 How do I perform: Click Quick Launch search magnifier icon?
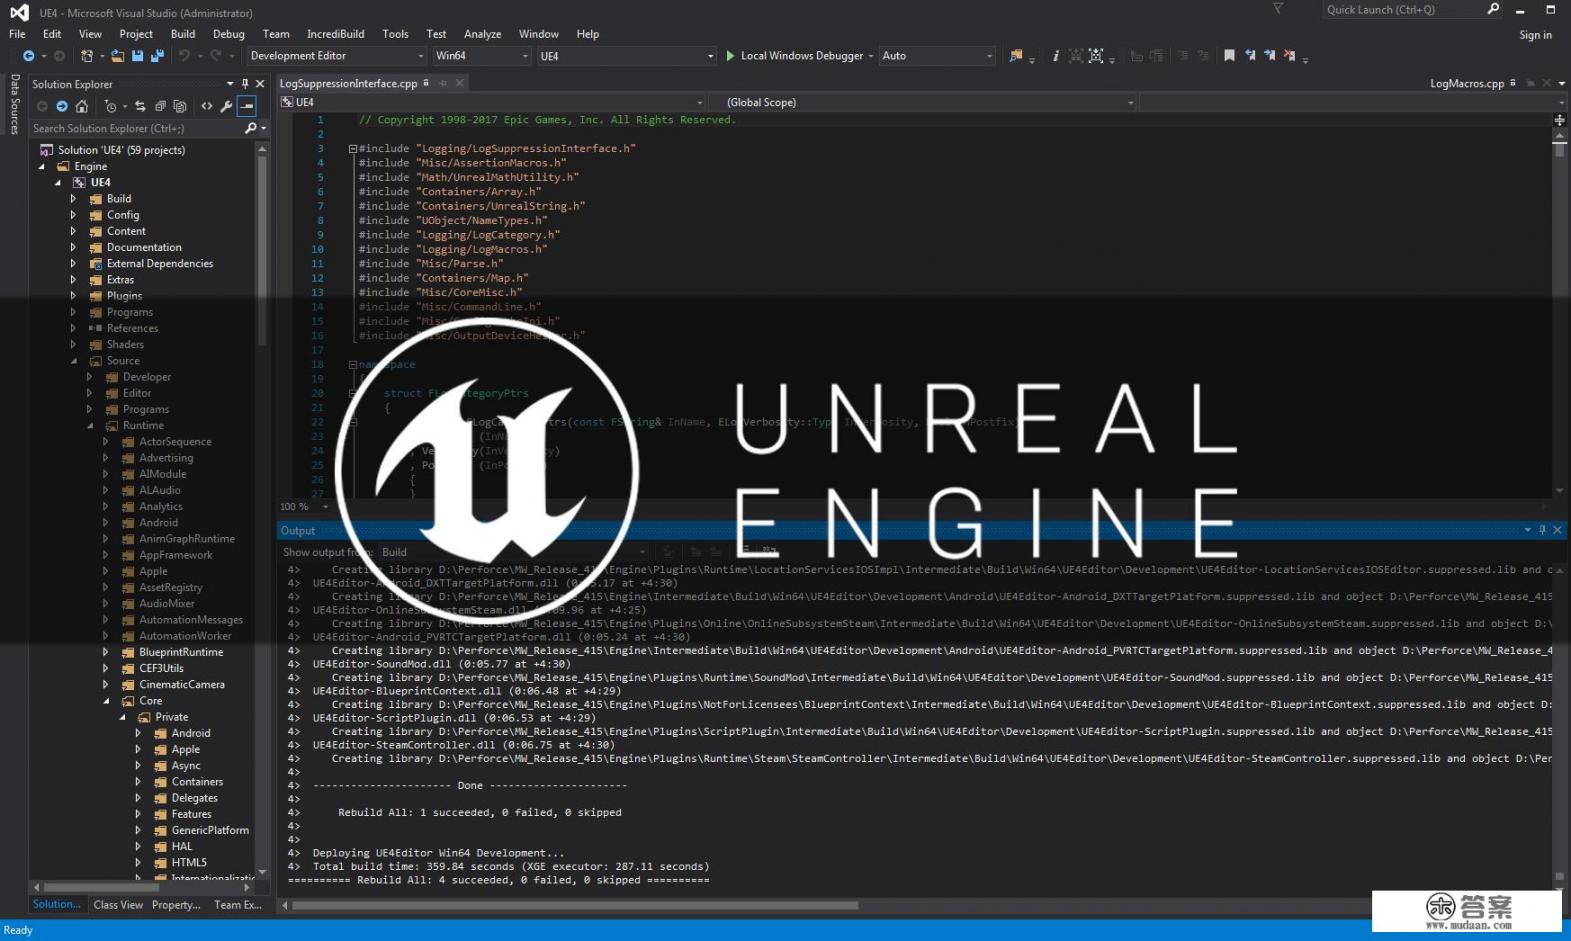(x=1494, y=9)
